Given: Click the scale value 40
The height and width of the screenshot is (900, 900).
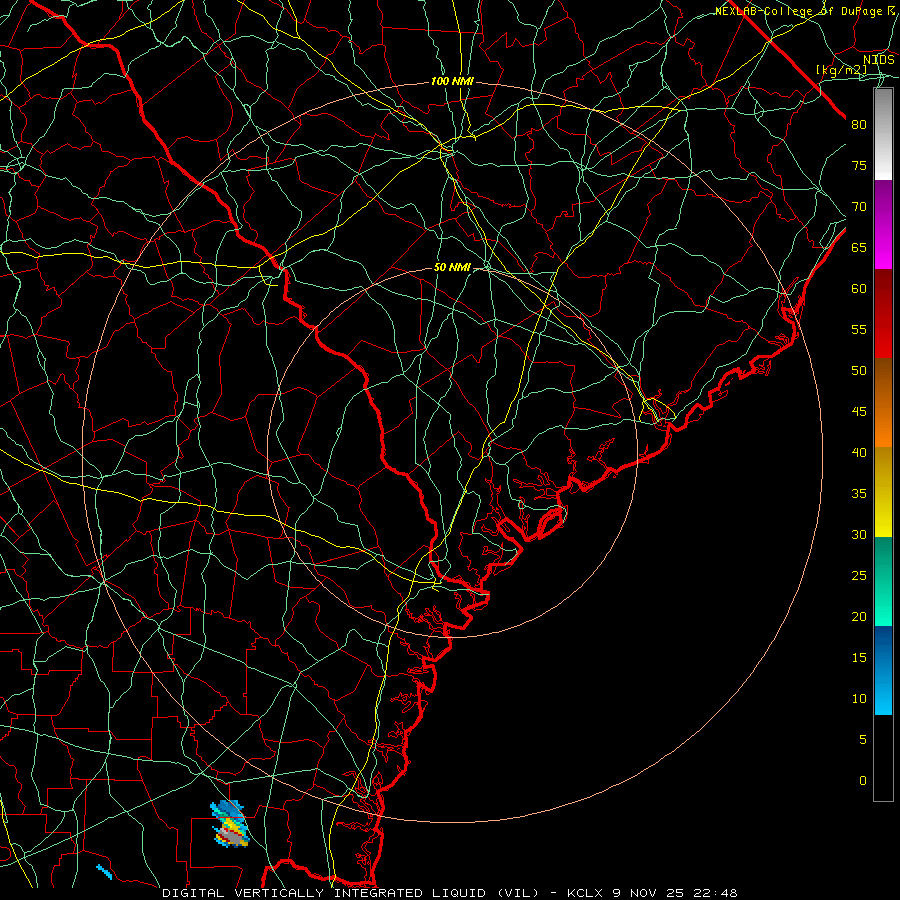Looking at the screenshot, I should point(859,452).
